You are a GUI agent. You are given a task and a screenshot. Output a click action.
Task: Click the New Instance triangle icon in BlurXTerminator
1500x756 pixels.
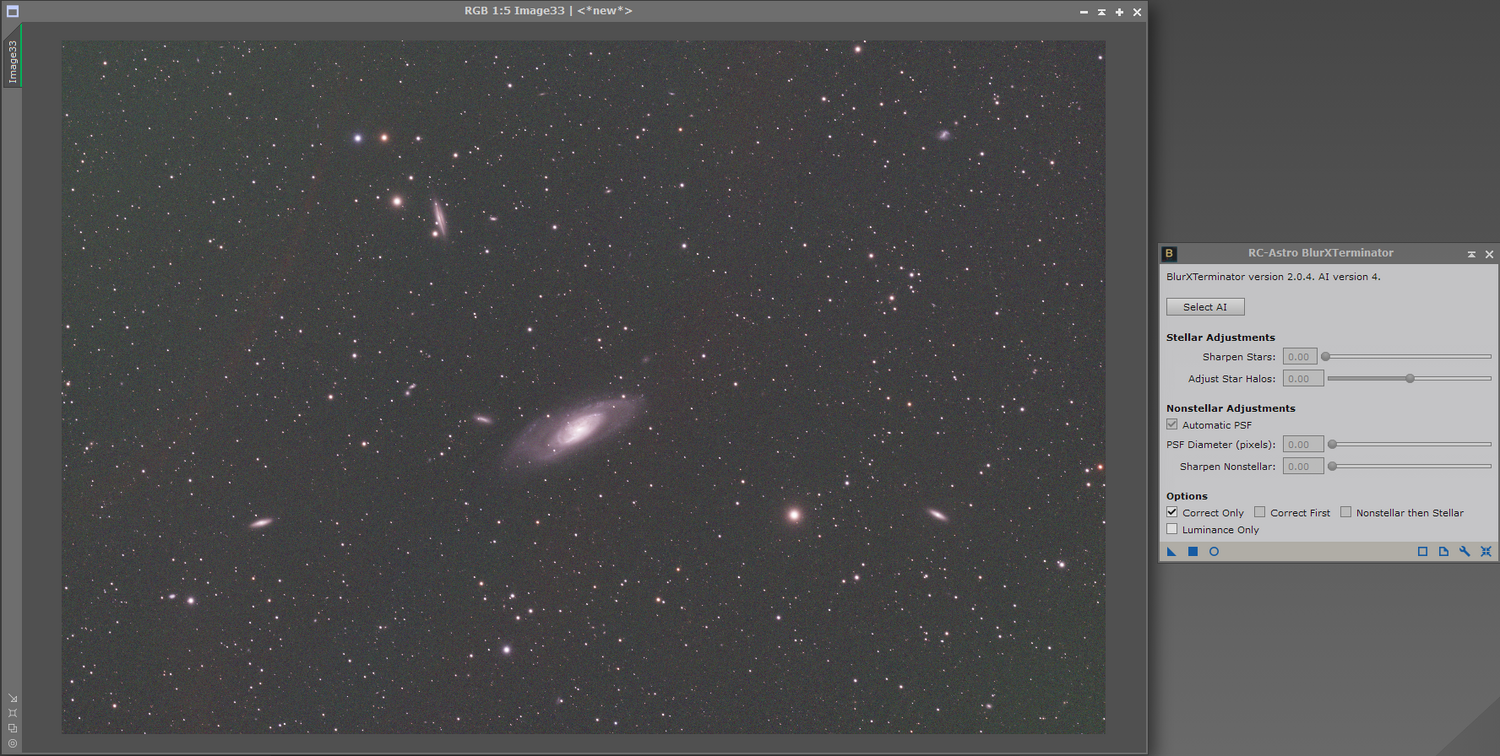click(1171, 552)
